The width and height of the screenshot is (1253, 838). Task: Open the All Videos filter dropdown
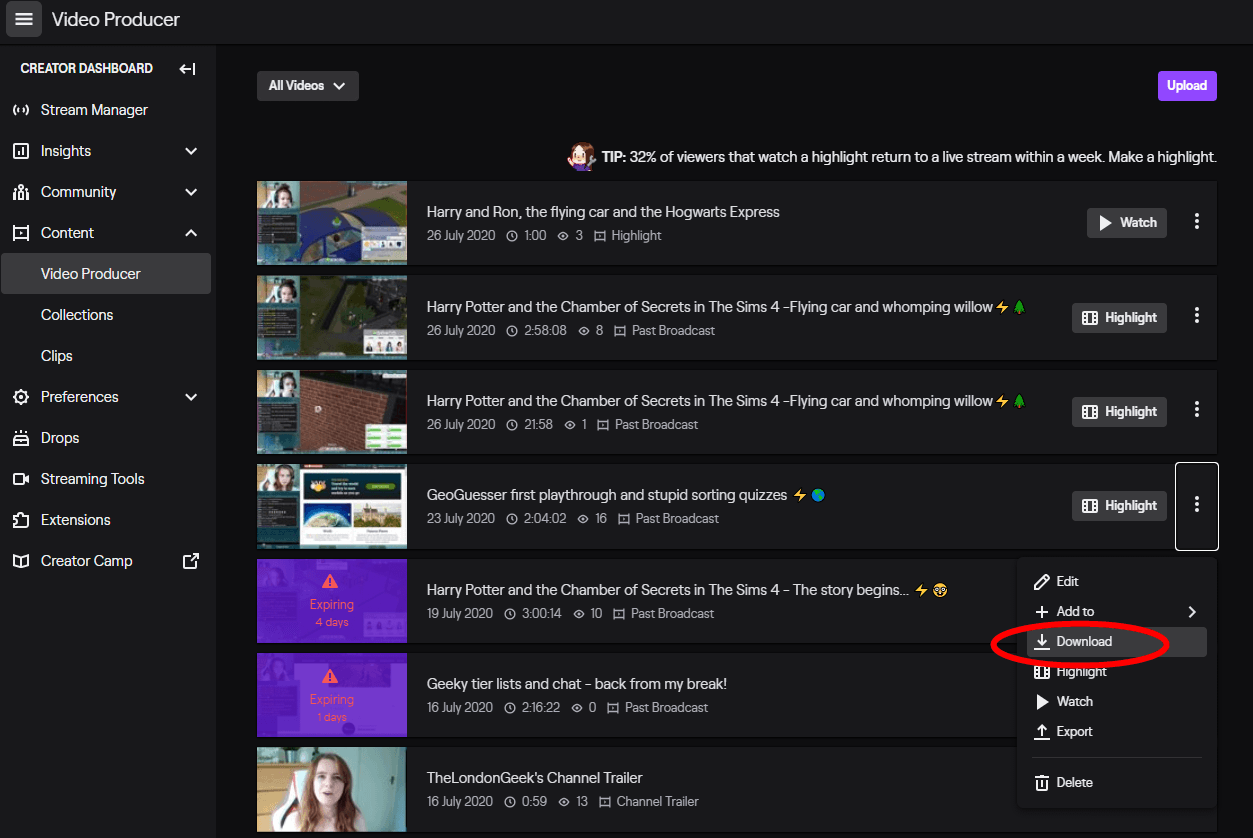pos(308,86)
